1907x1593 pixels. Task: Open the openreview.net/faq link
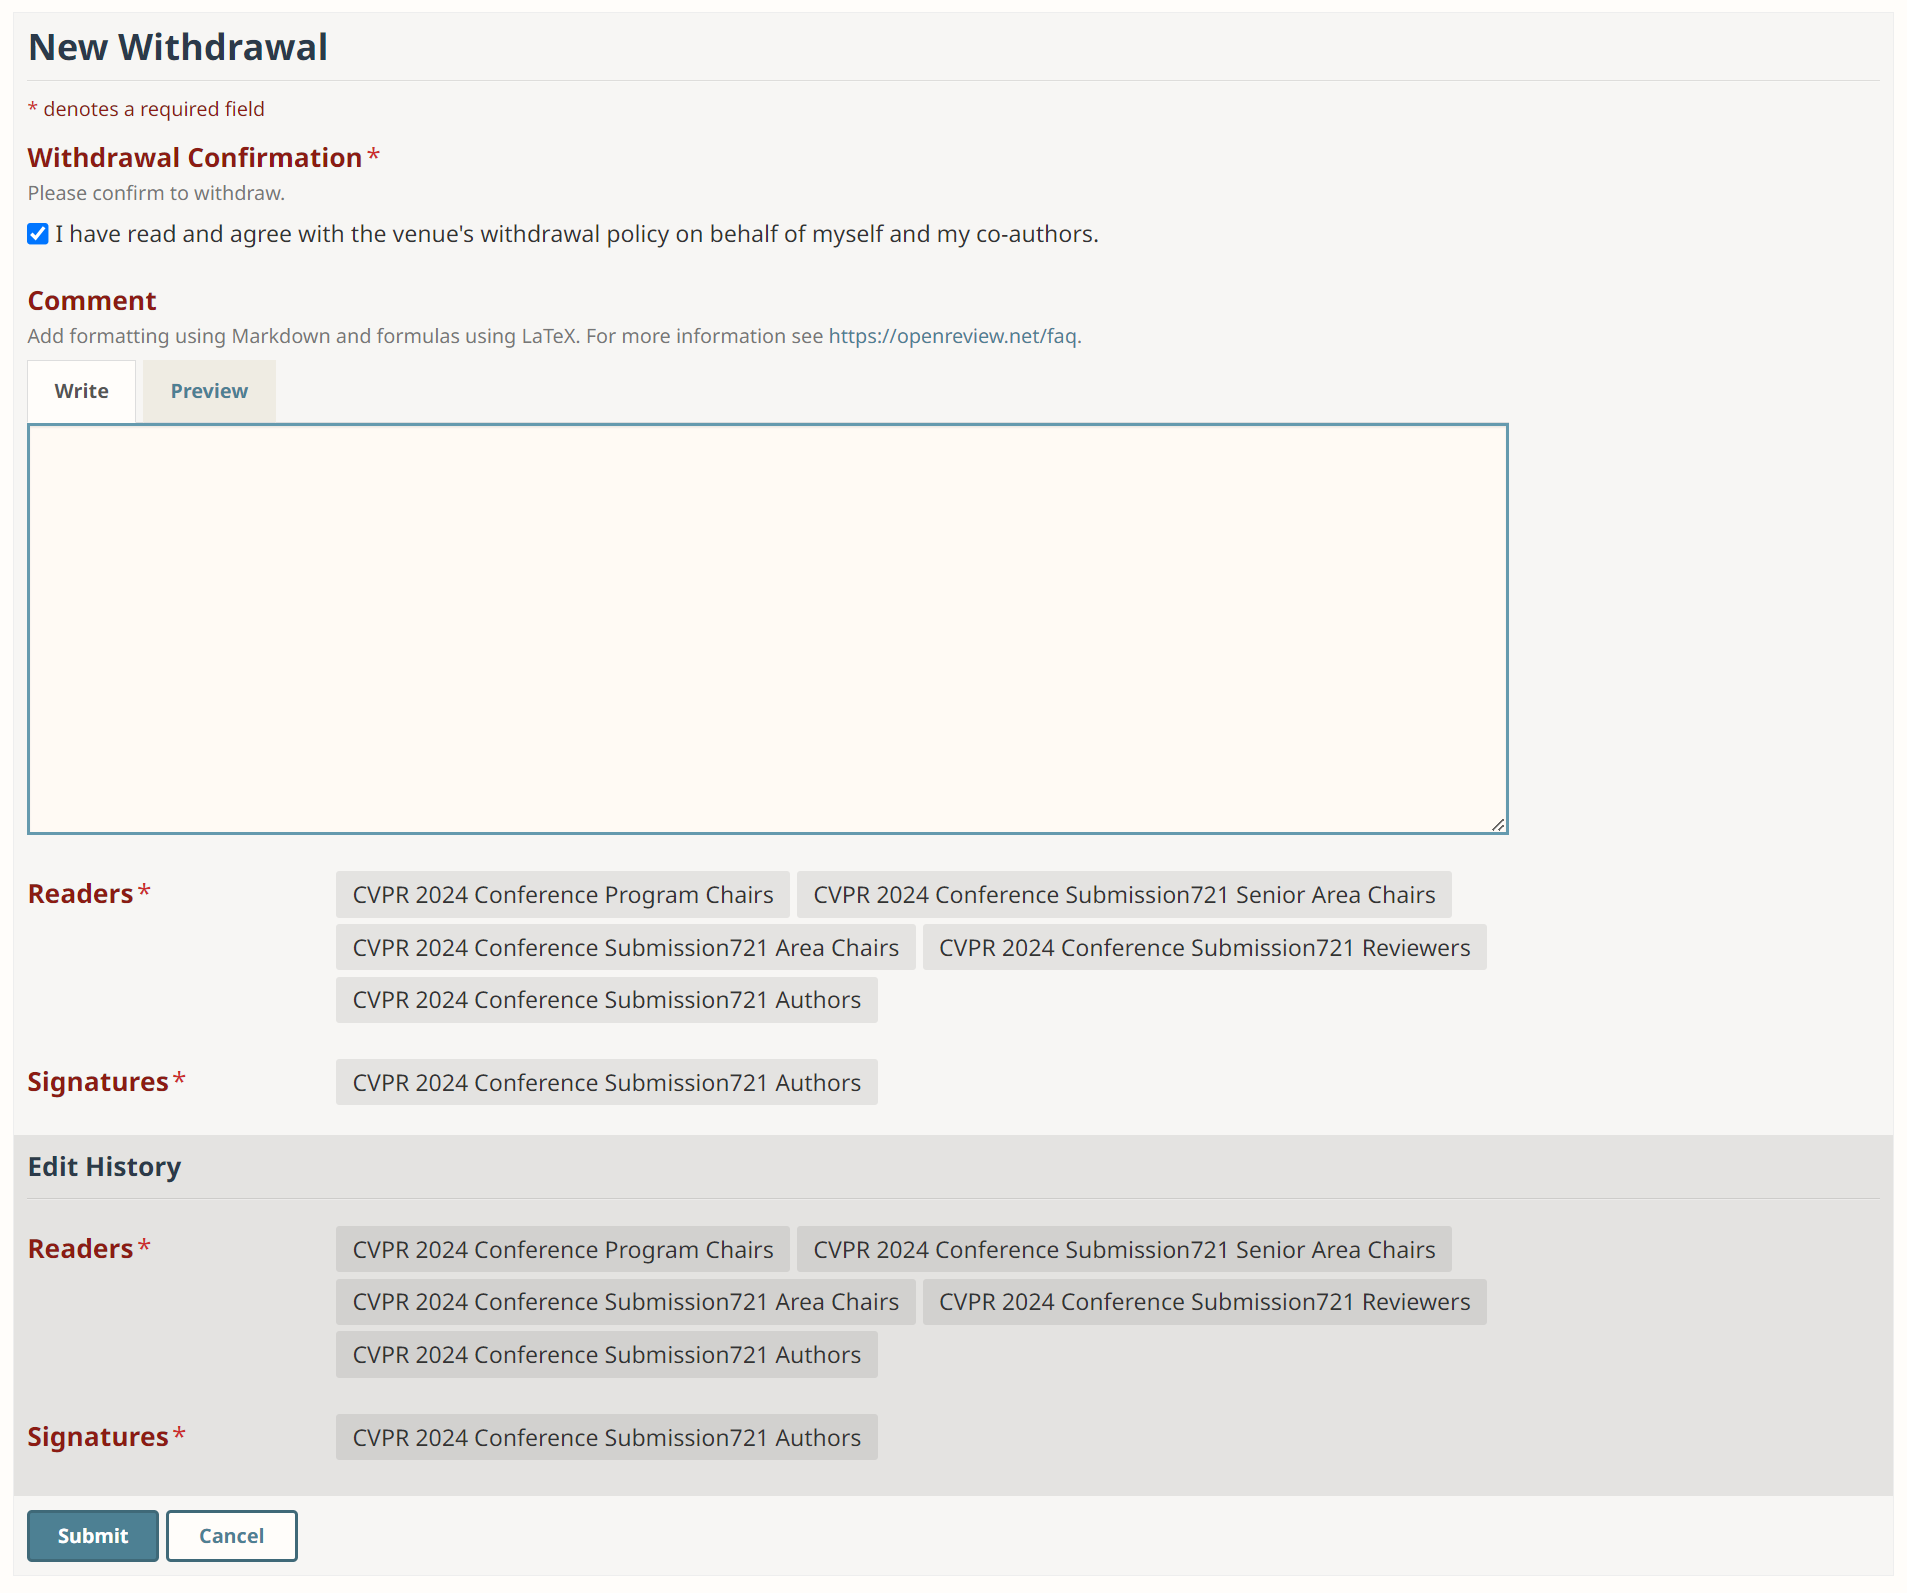(952, 336)
